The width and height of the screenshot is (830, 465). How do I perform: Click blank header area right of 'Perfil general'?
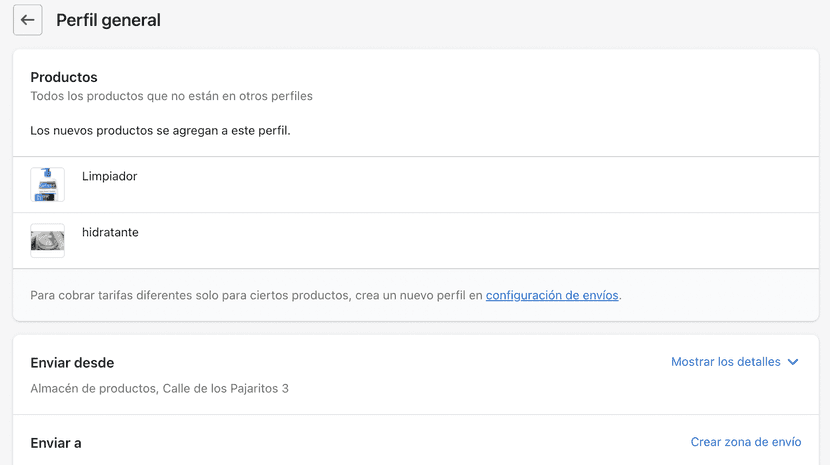[x=500, y=20]
